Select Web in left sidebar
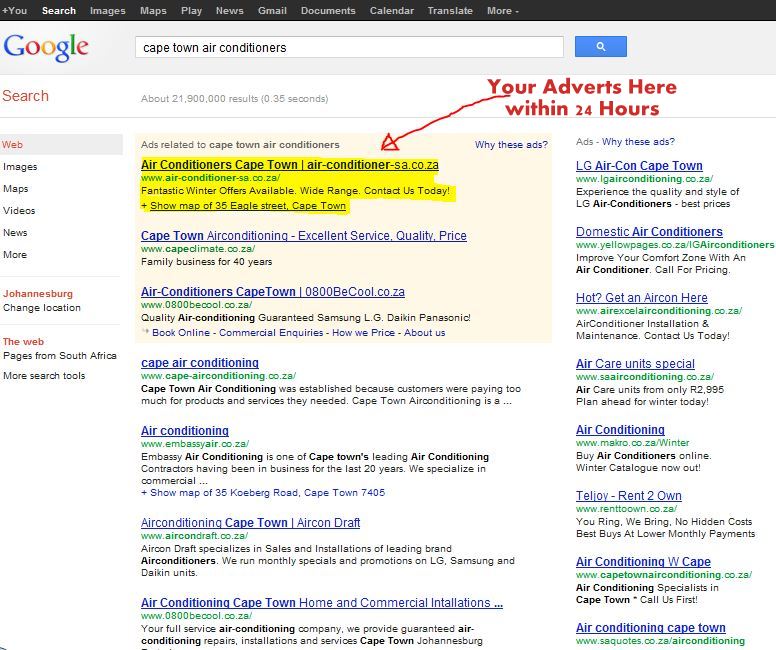The width and height of the screenshot is (776, 650). click(x=61, y=145)
